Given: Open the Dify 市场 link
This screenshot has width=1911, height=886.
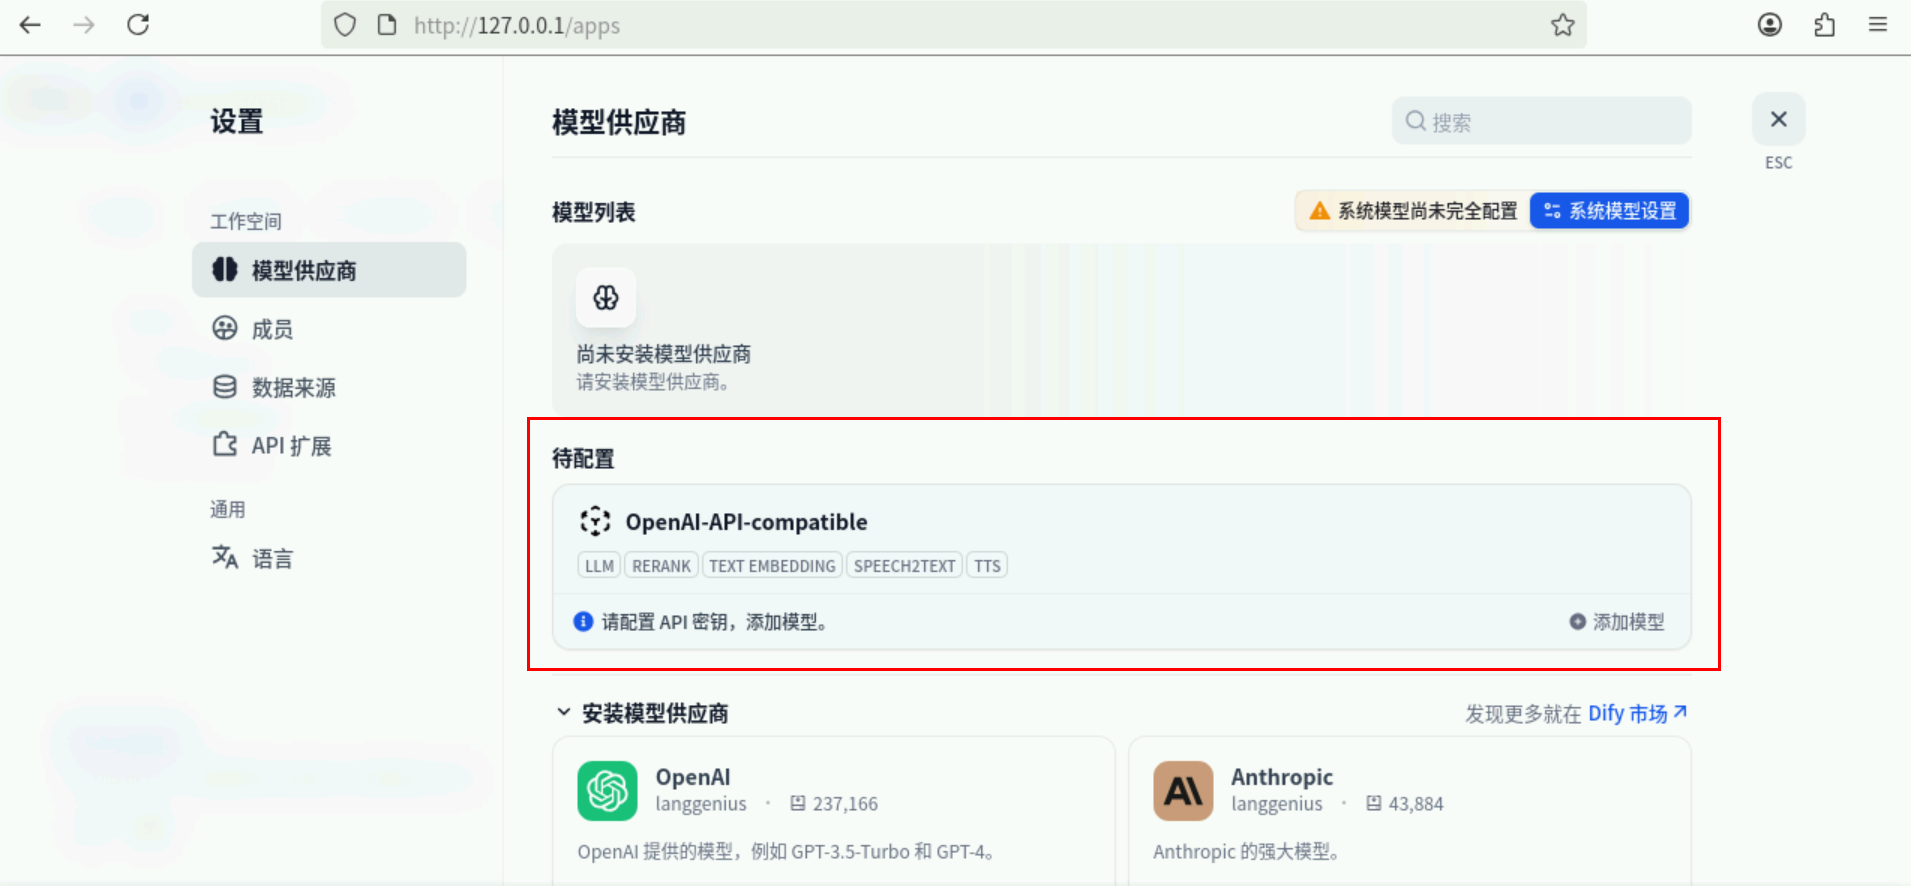Looking at the screenshot, I should (x=1636, y=713).
